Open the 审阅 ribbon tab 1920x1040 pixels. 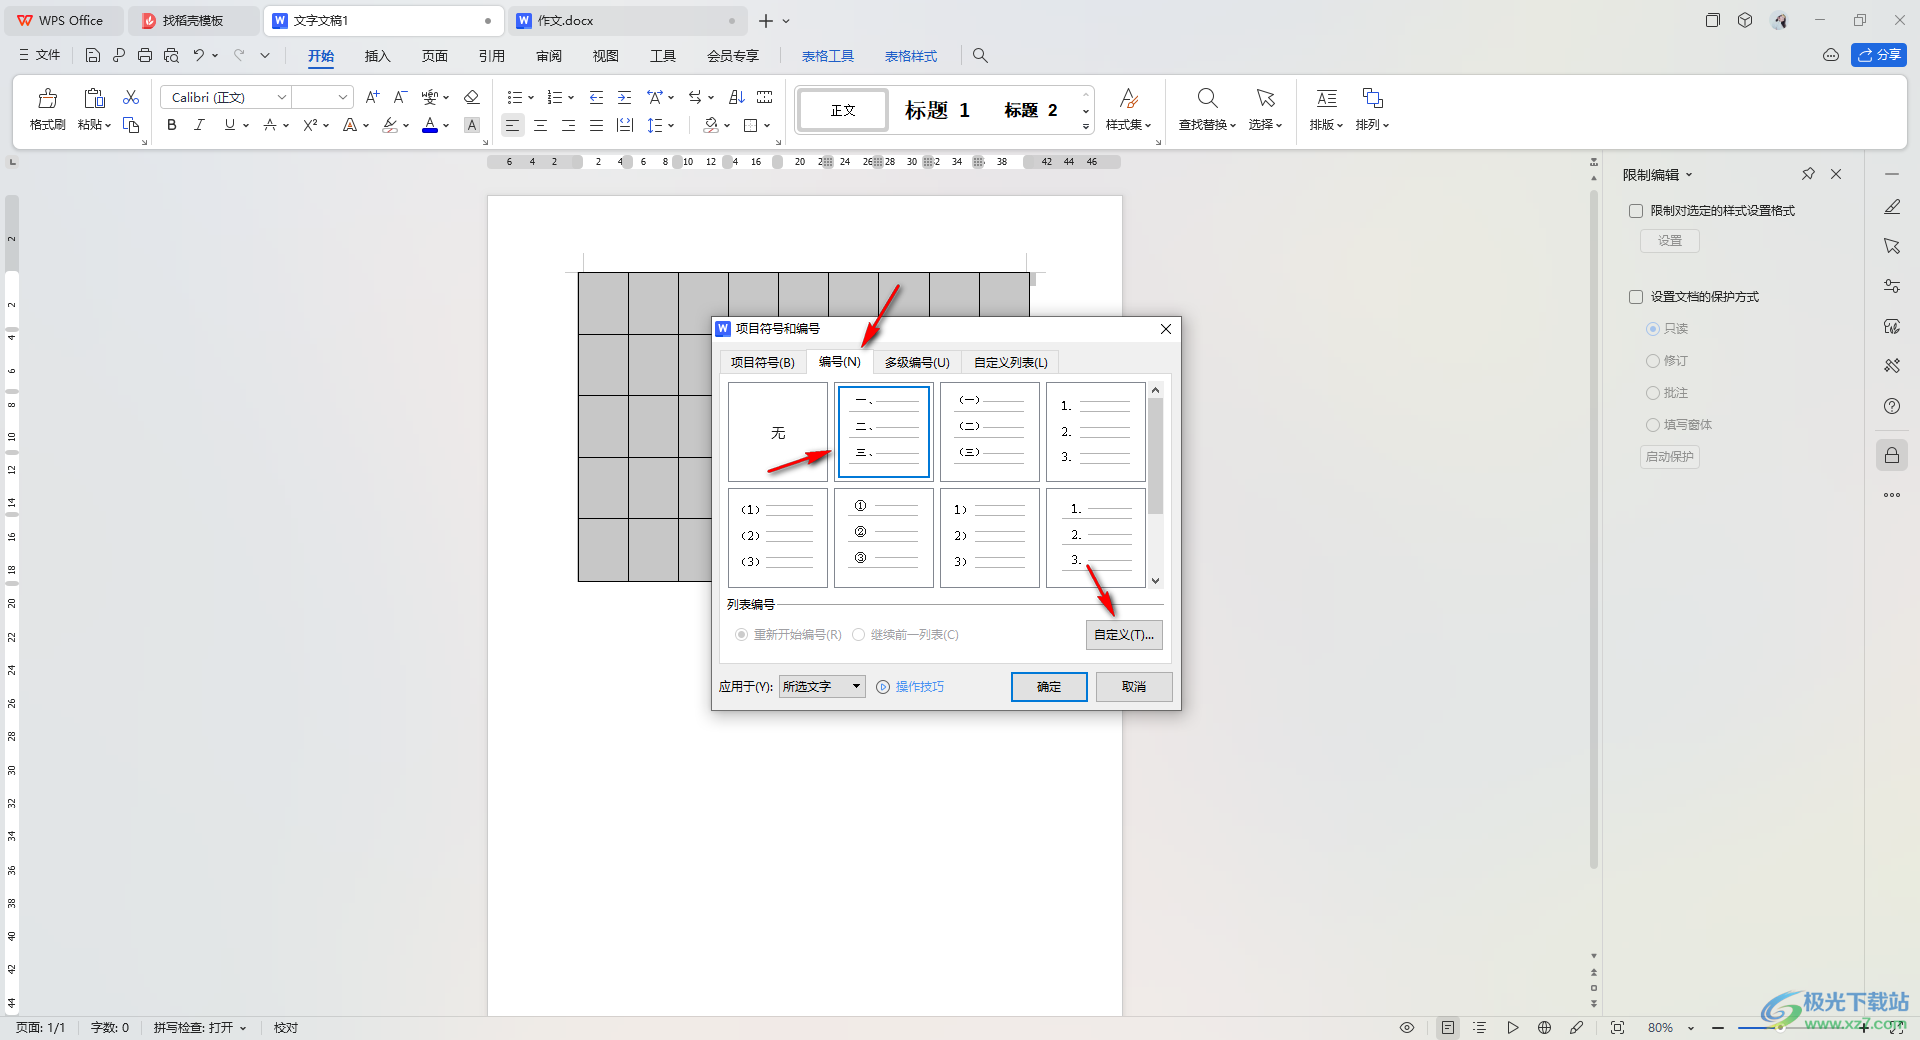pyautogui.click(x=549, y=56)
